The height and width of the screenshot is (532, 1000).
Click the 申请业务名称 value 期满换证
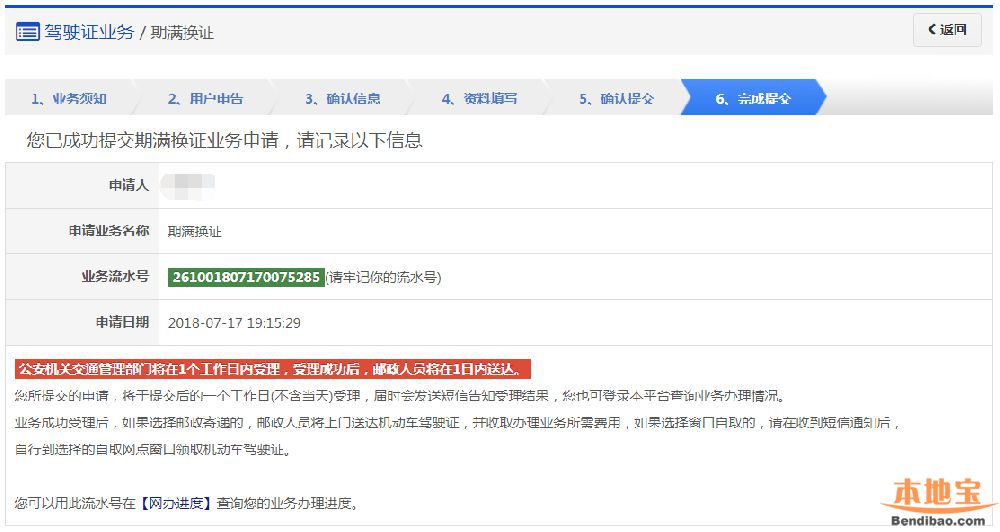click(195, 232)
